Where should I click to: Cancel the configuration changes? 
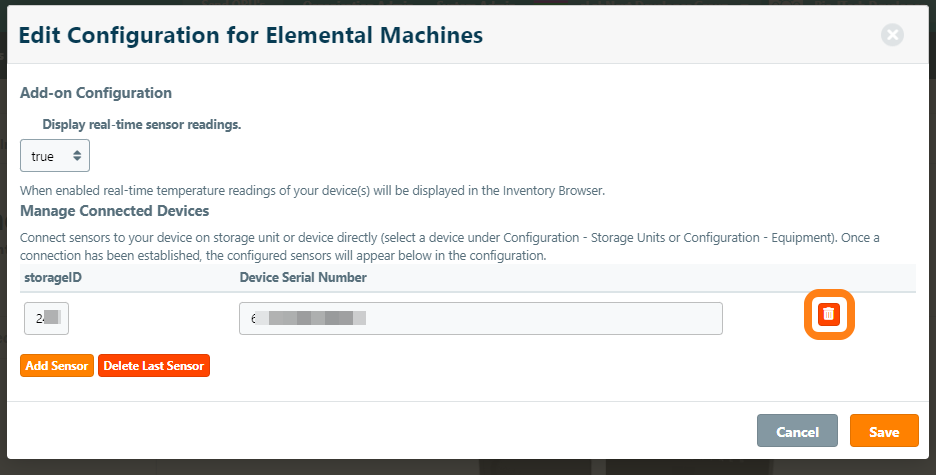[797, 431]
